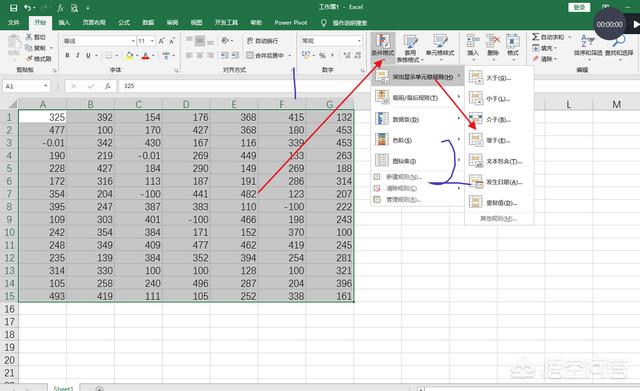This screenshot has width=640, height=391.
Task: Toggle Italic formatting
Action: pyautogui.click(x=78, y=55)
